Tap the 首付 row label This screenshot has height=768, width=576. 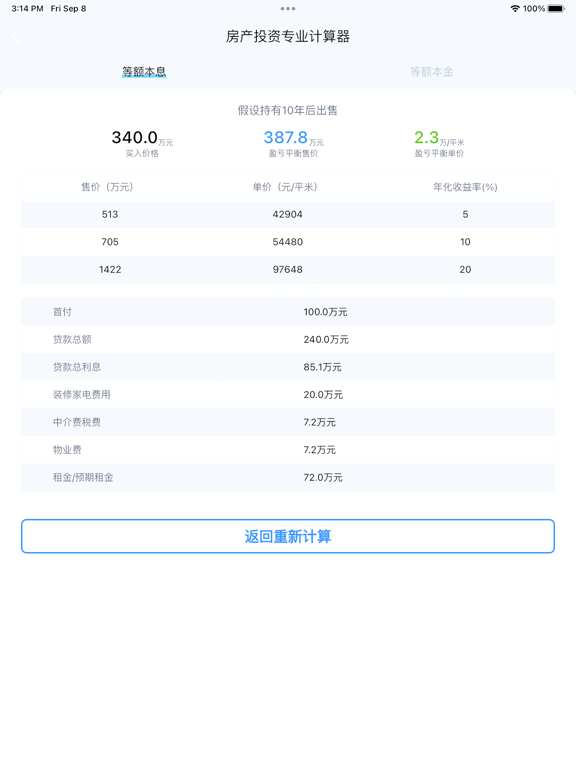[x=62, y=312]
